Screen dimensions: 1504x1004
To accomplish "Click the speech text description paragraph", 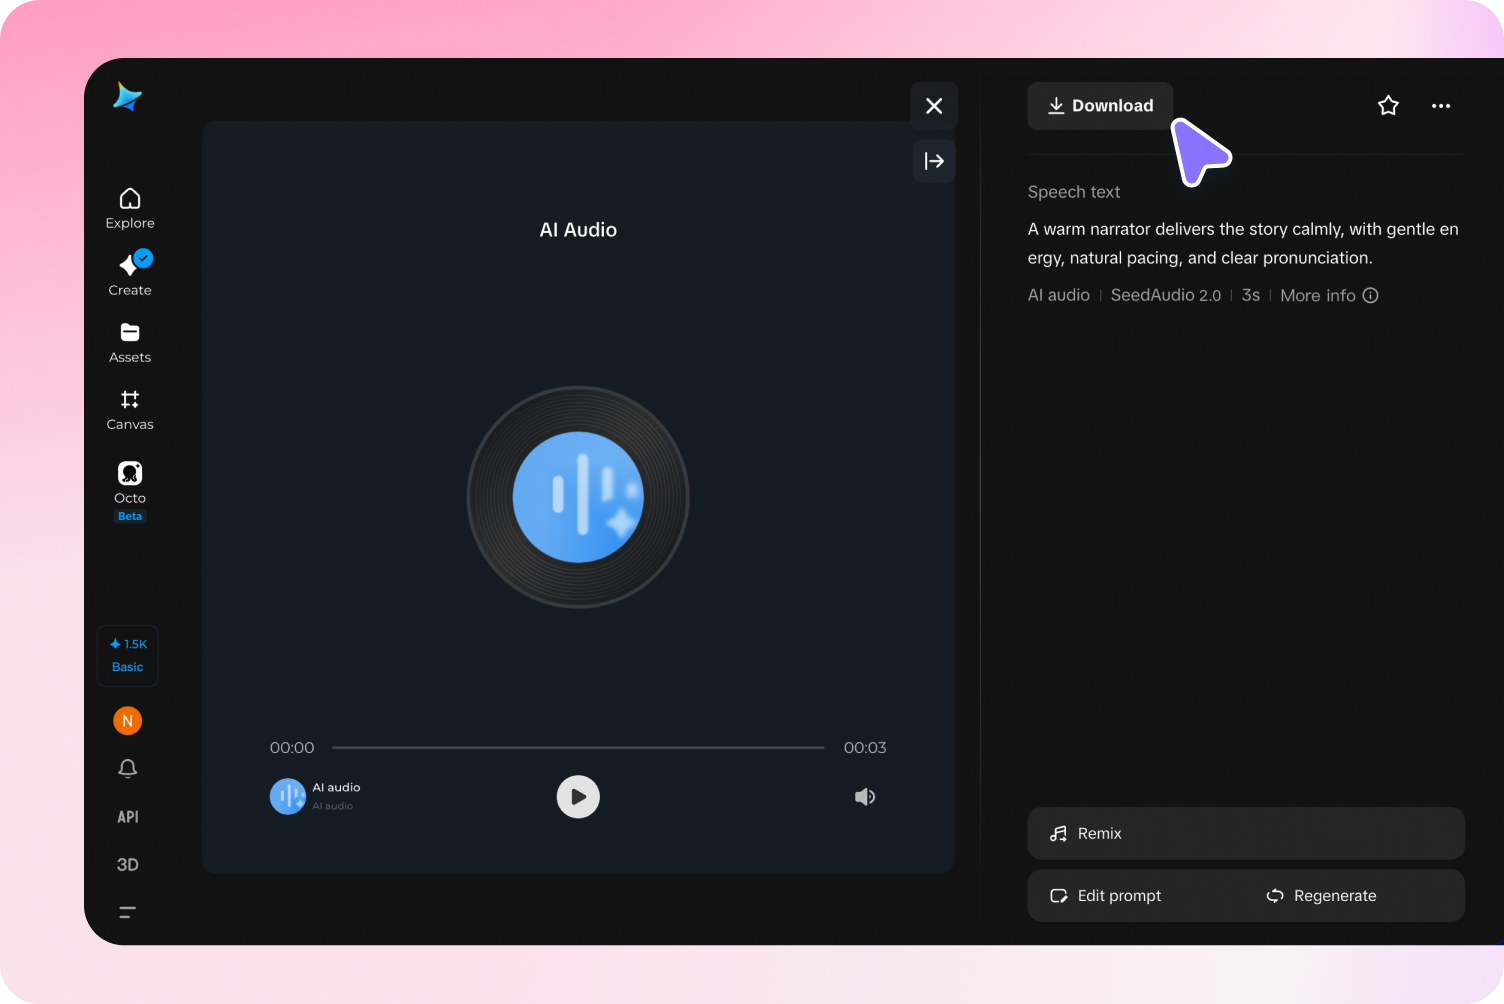I will click(x=1243, y=243).
